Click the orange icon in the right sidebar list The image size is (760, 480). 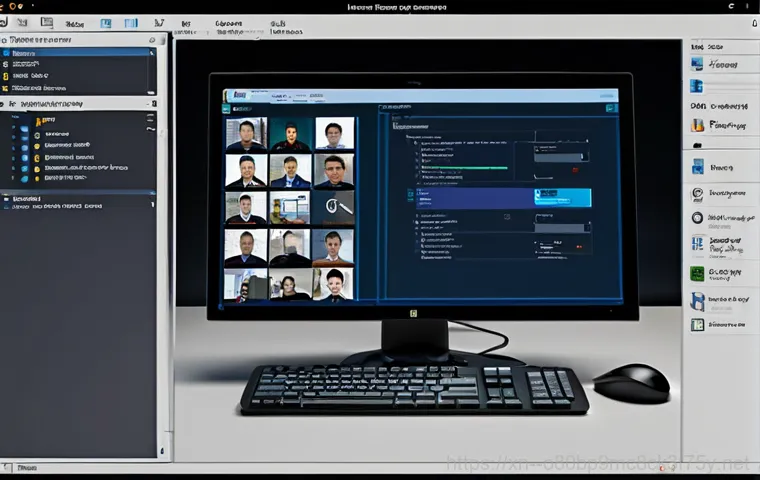click(x=697, y=126)
